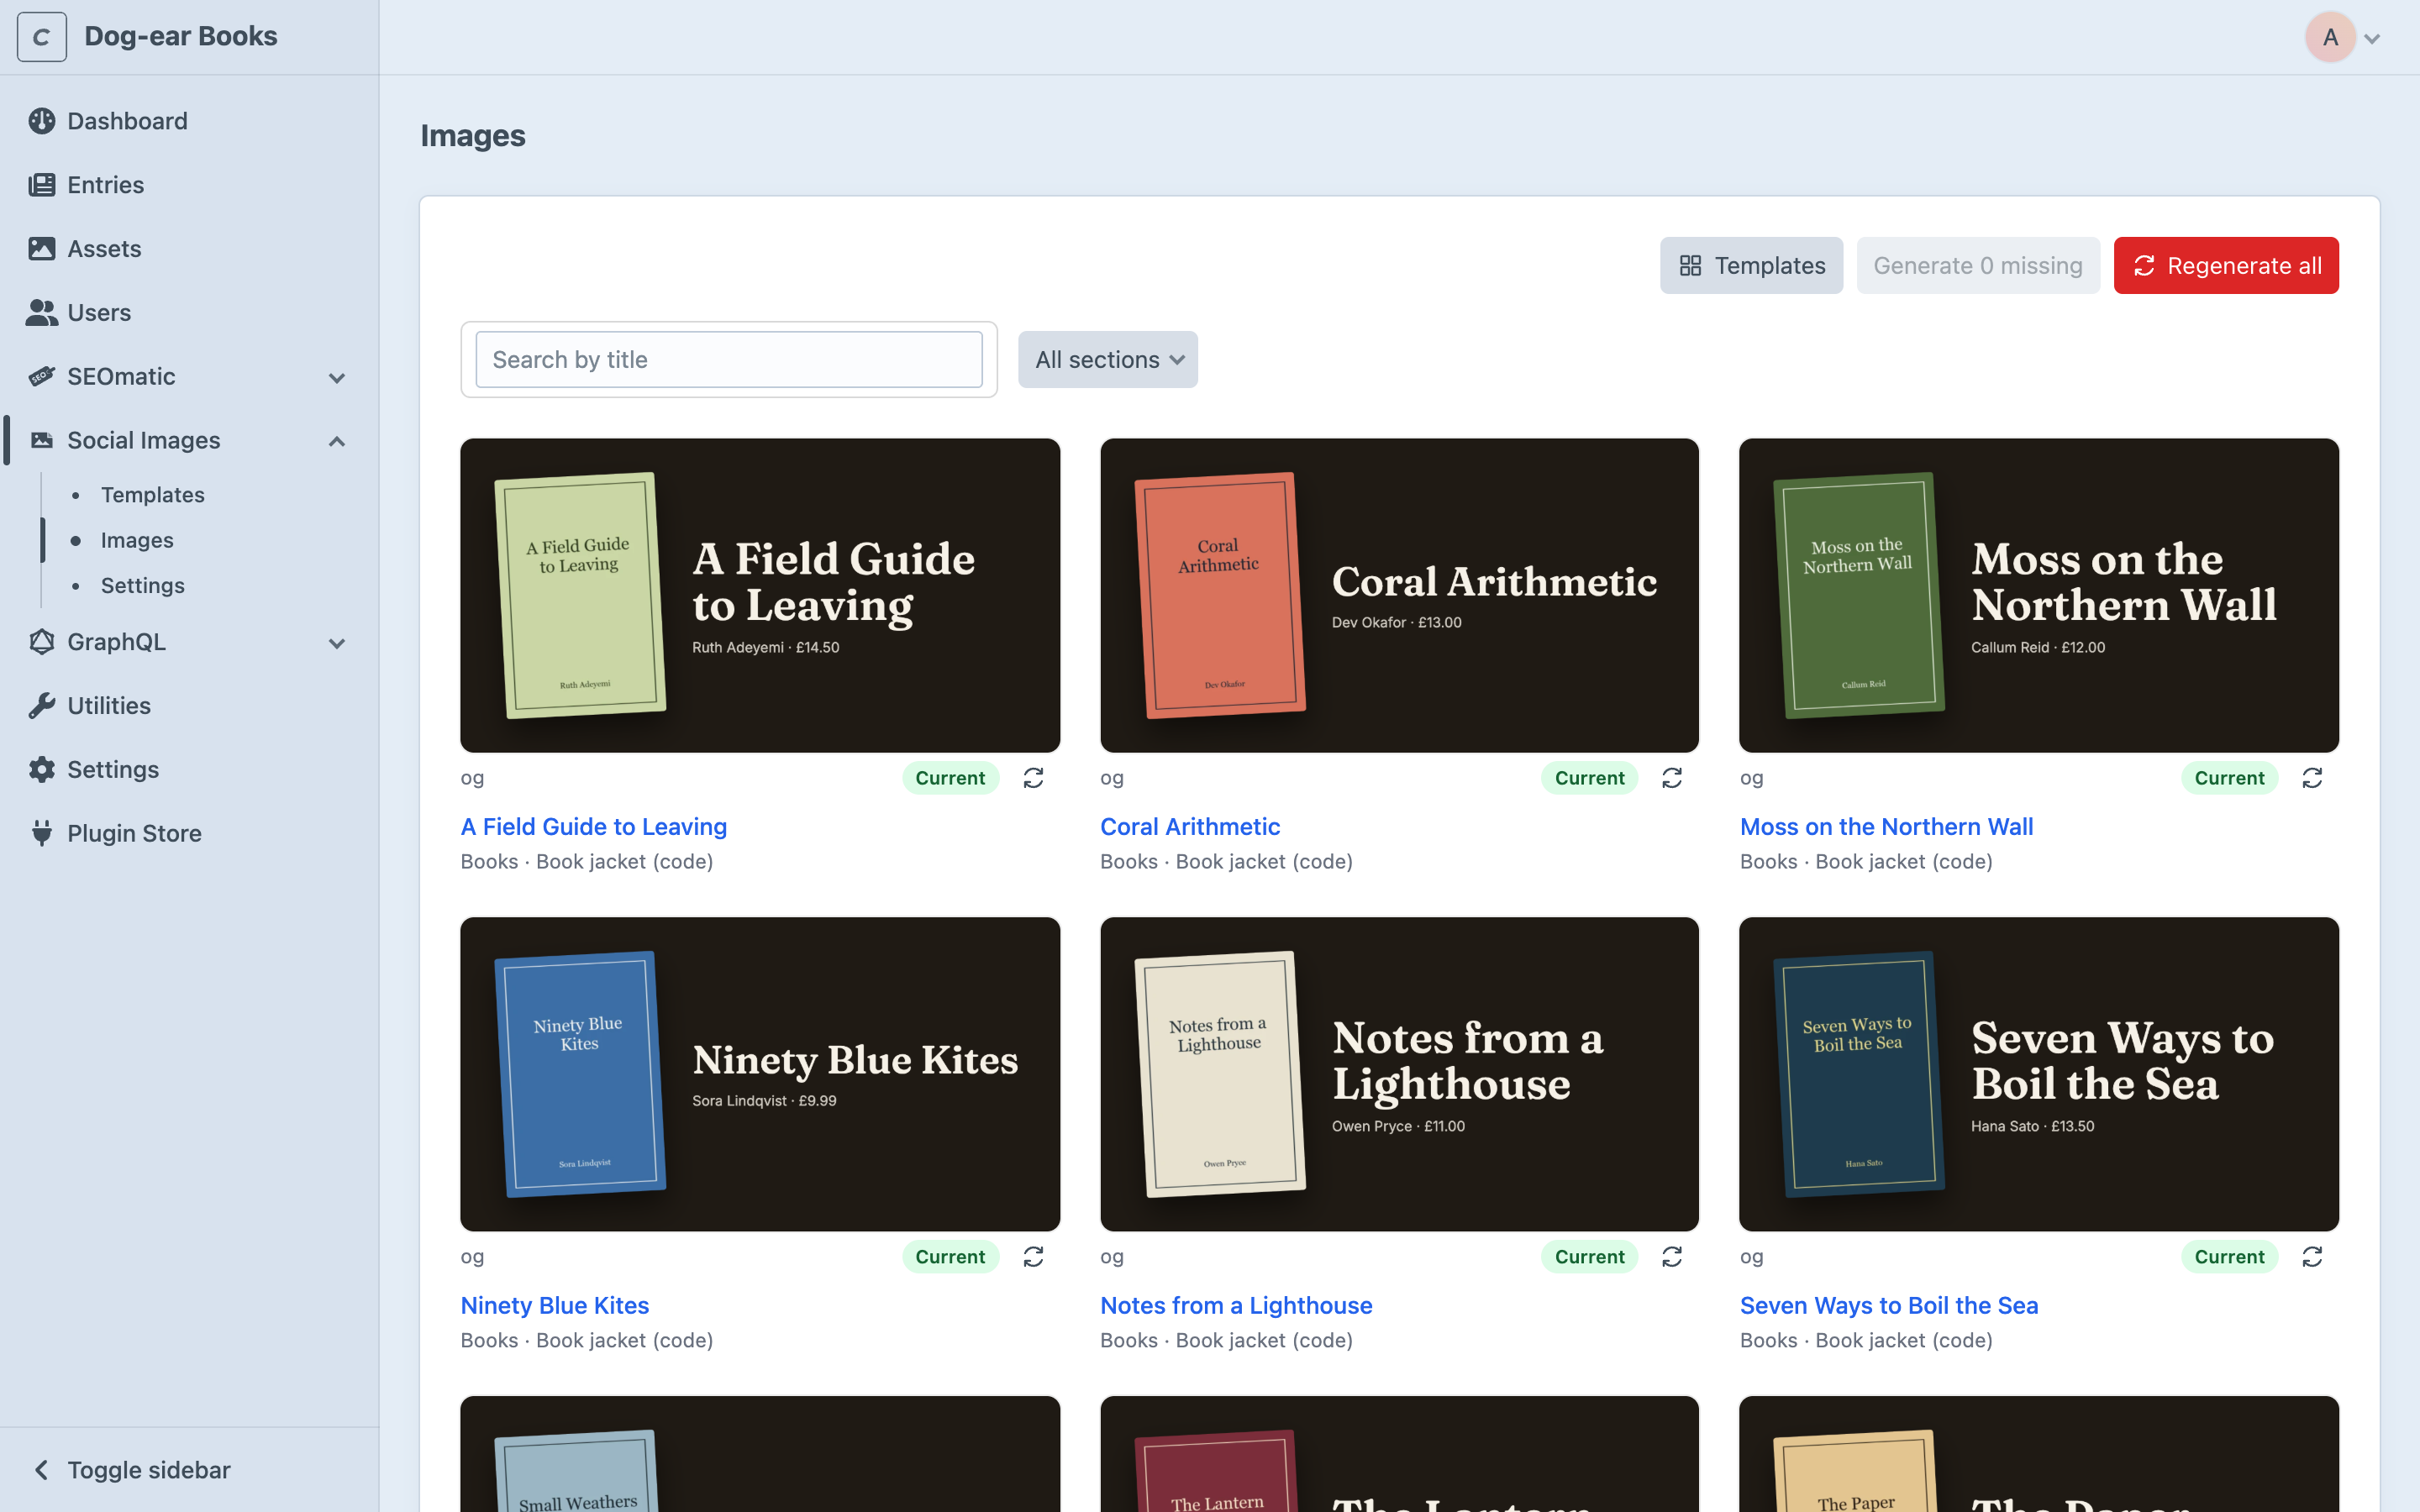This screenshot has height=1512, width=2420.
Task: Expand the GraphQL submenu chevron
Action: [x=337, y=643]
